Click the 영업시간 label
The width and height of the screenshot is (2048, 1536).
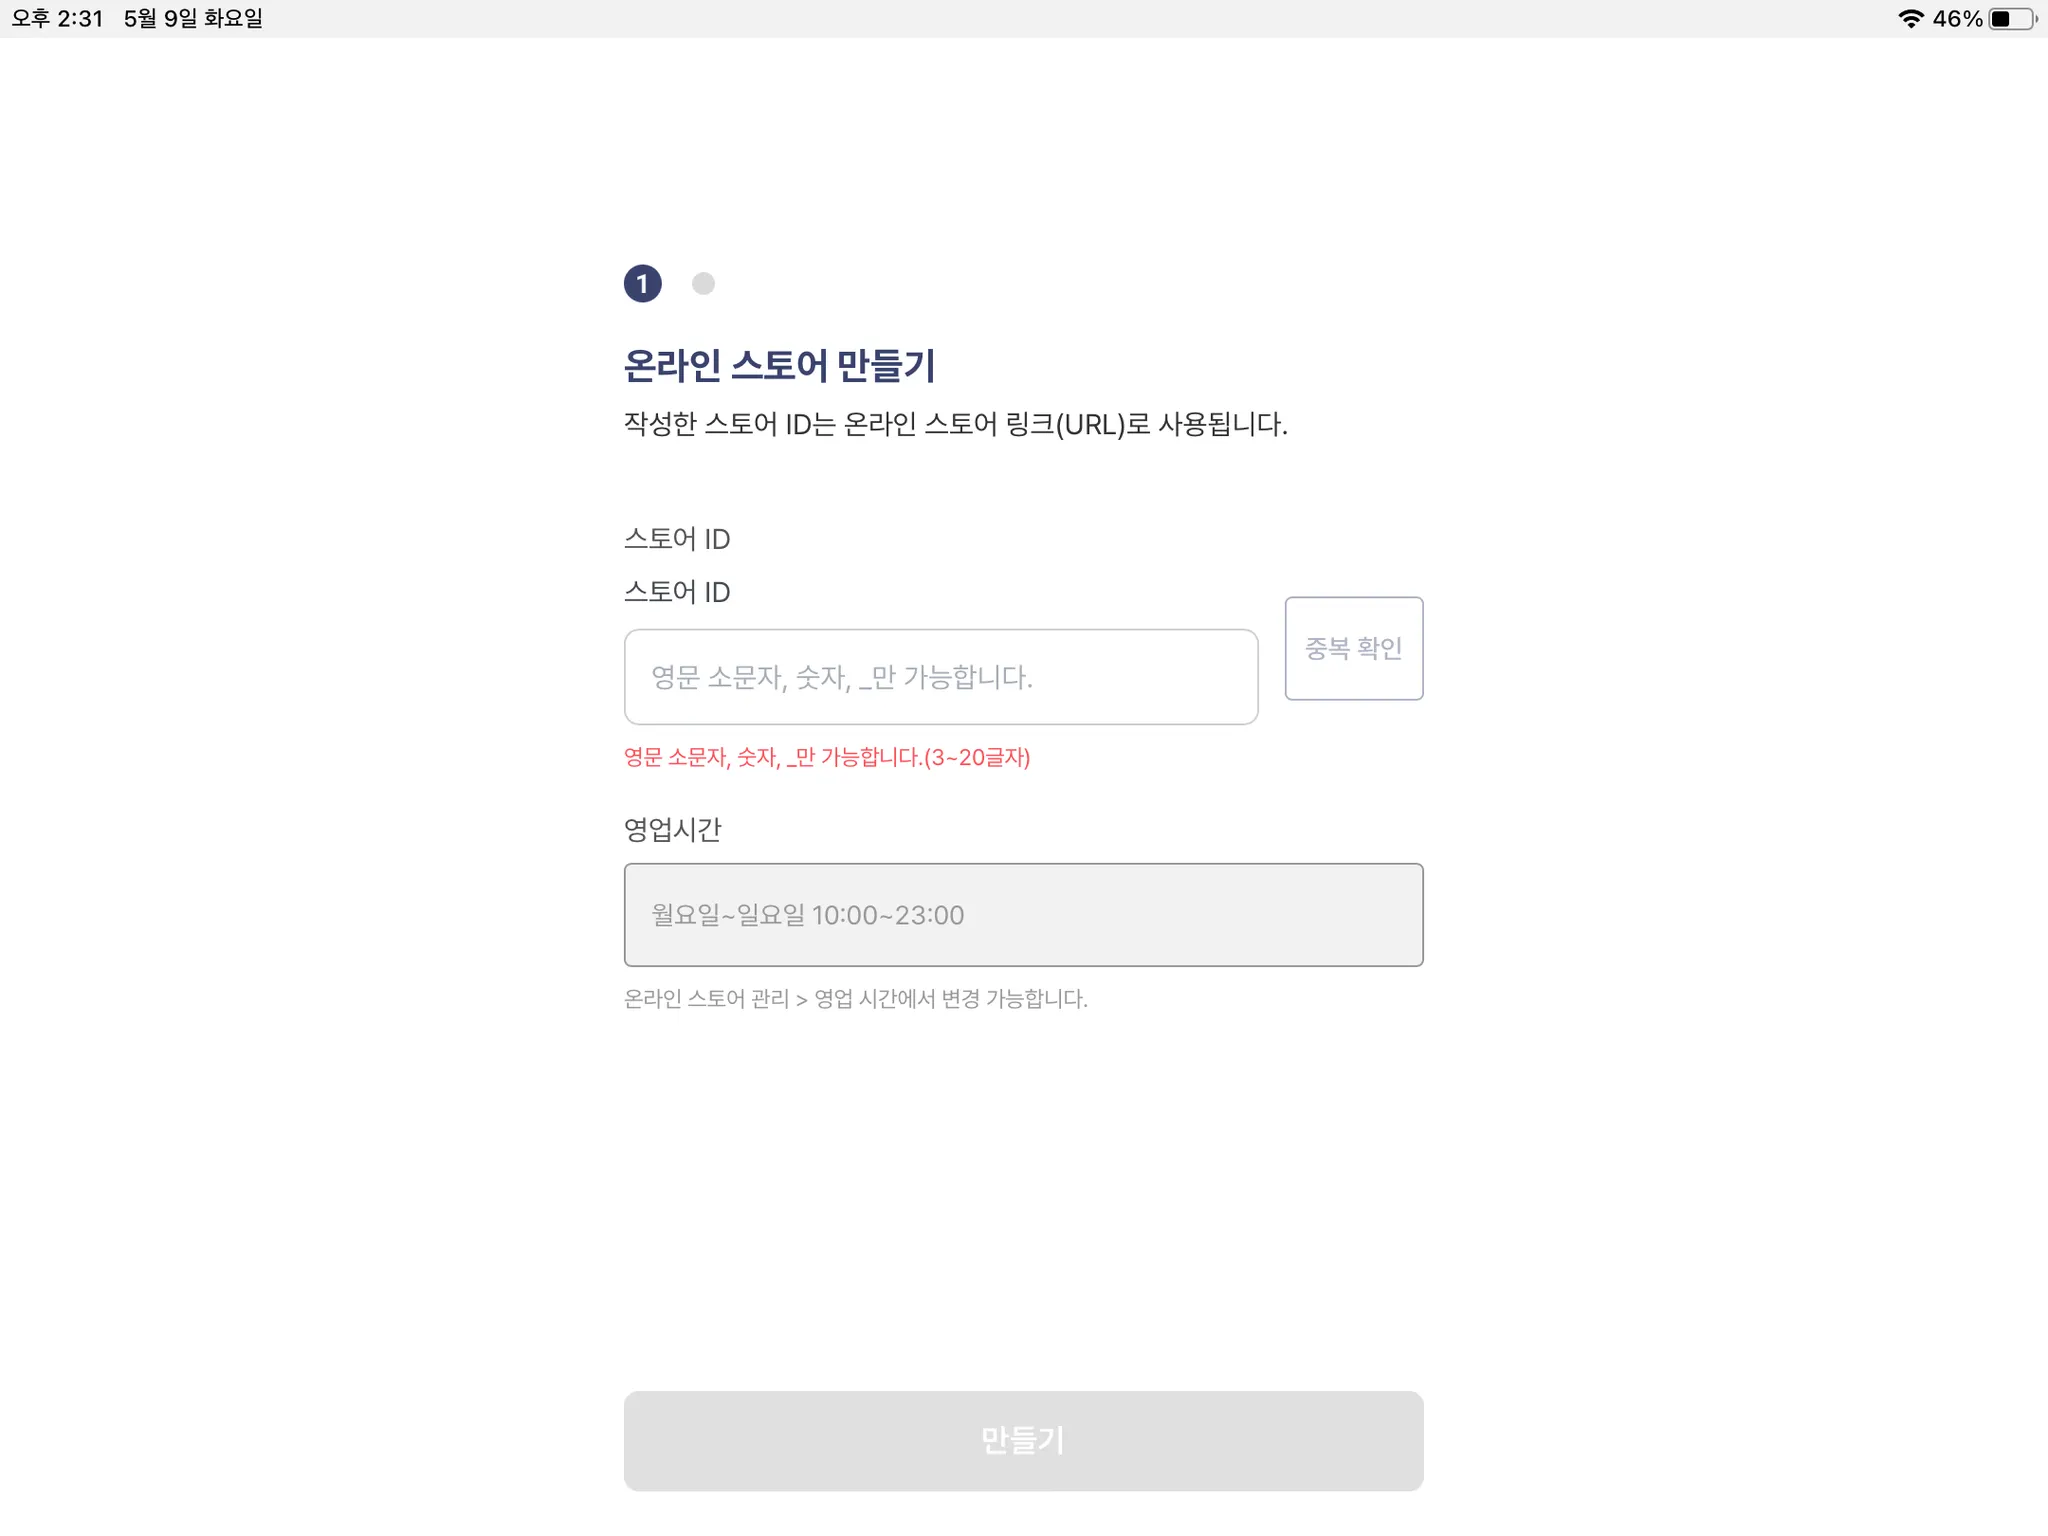point(672,830)
